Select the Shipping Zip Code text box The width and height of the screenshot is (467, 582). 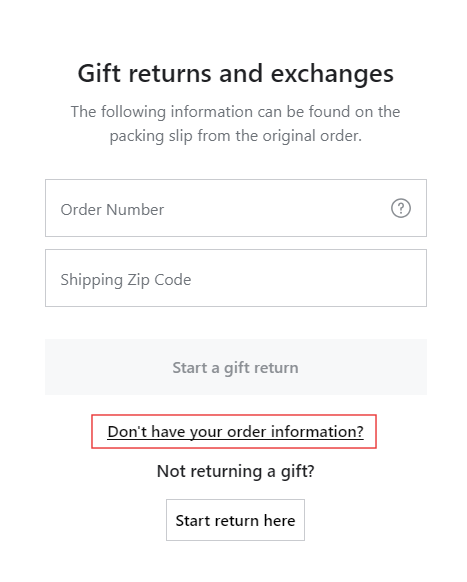[x=236, y=278]
